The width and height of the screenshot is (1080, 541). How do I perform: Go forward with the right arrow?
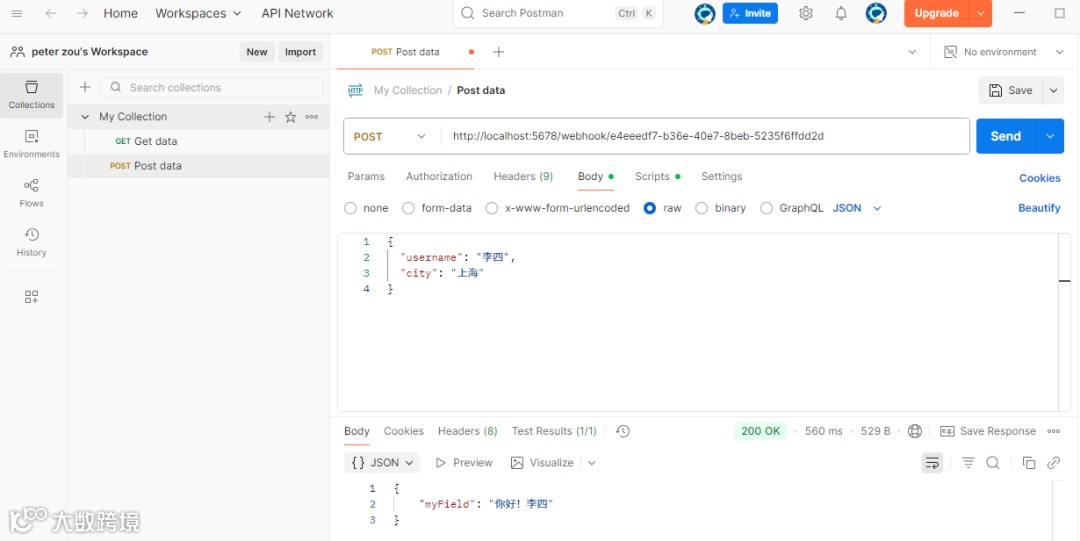[83, 14]
